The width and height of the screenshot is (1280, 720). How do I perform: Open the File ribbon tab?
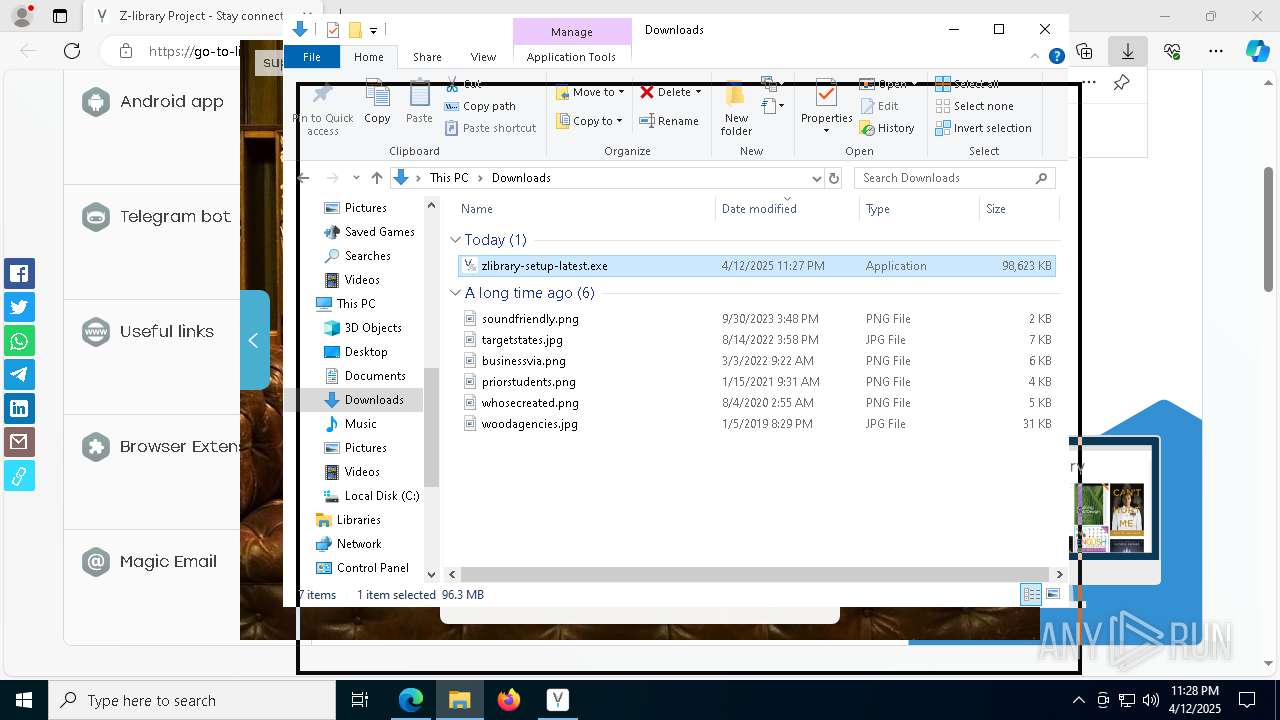312,57
